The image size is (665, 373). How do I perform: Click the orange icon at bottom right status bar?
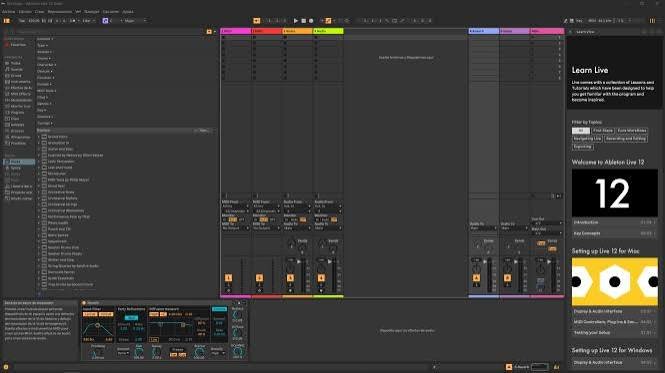coord(509,367)
